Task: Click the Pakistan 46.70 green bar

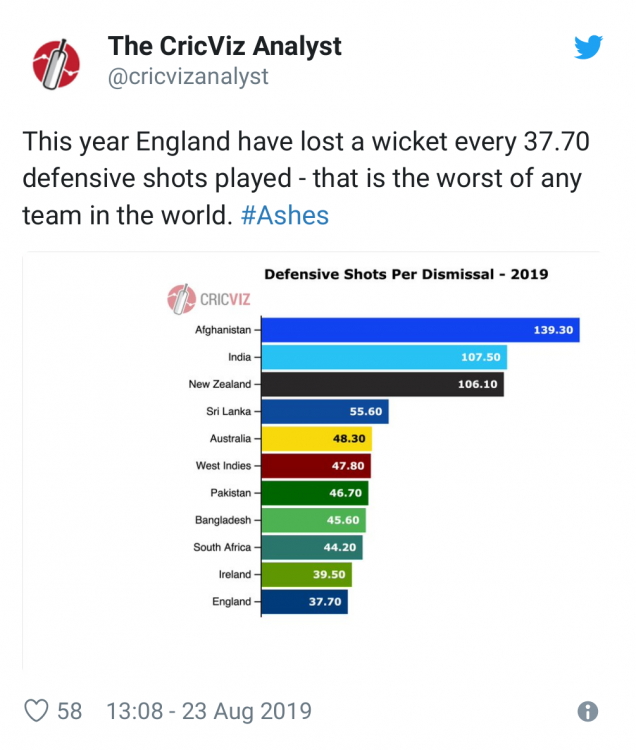Action: point(314,493)
